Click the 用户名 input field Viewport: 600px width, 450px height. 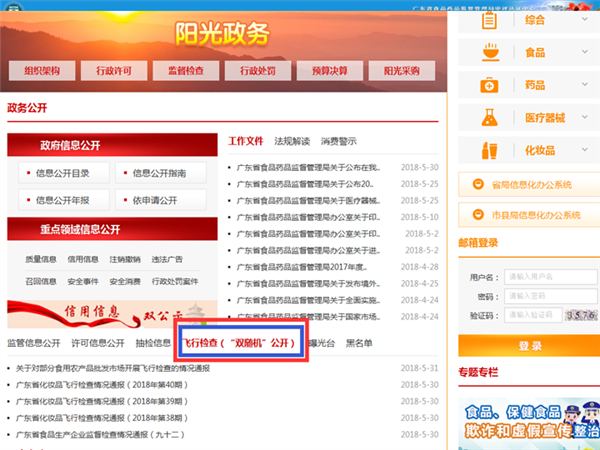point(544,277)
